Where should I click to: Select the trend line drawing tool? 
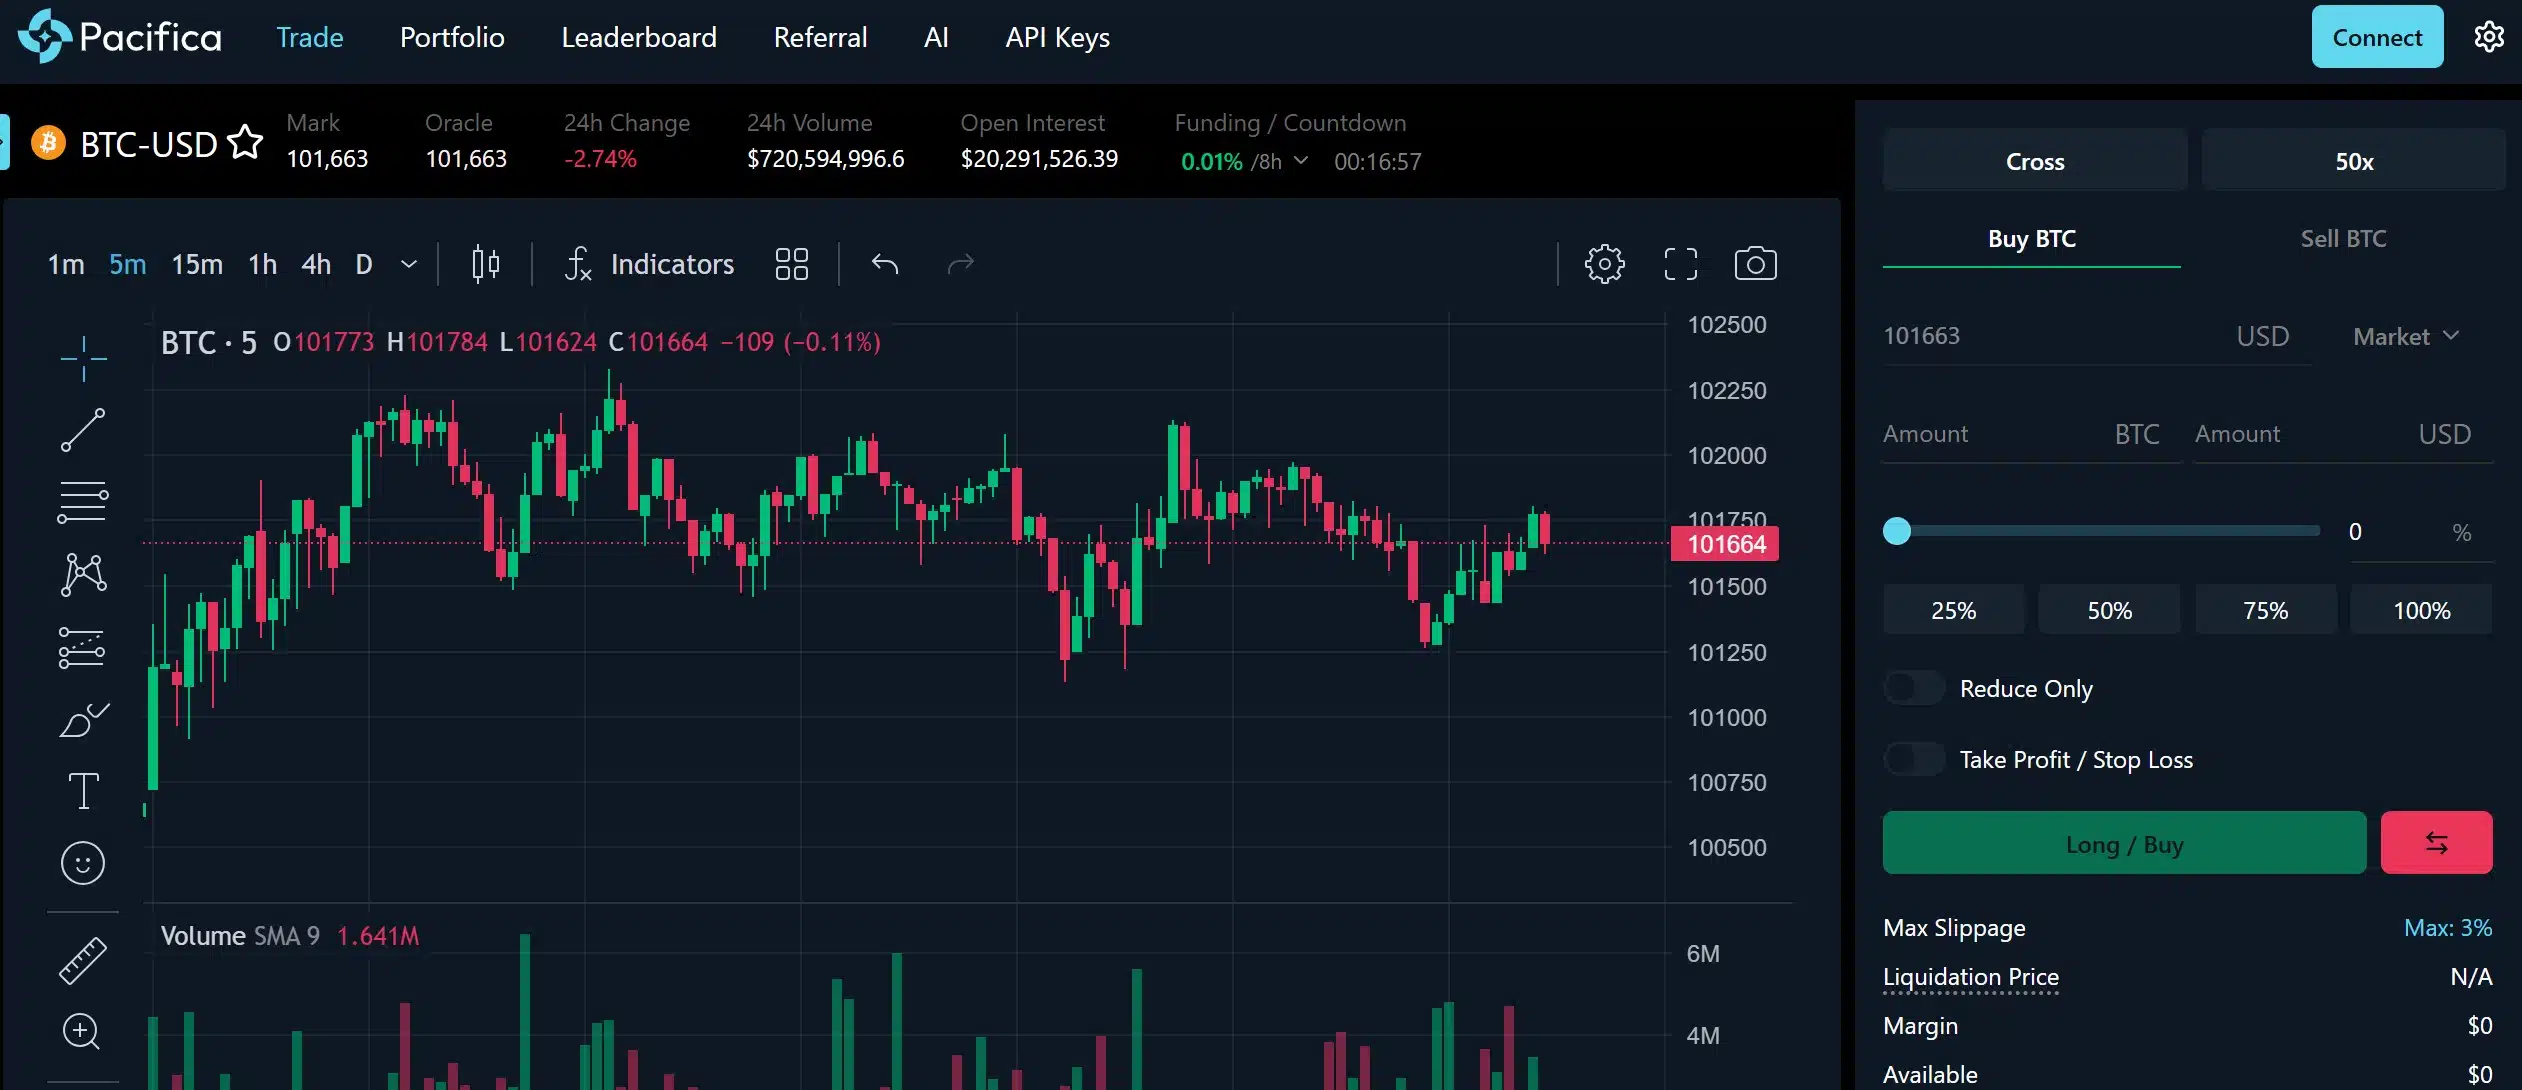pyautogui.click(x=83, y=428)
